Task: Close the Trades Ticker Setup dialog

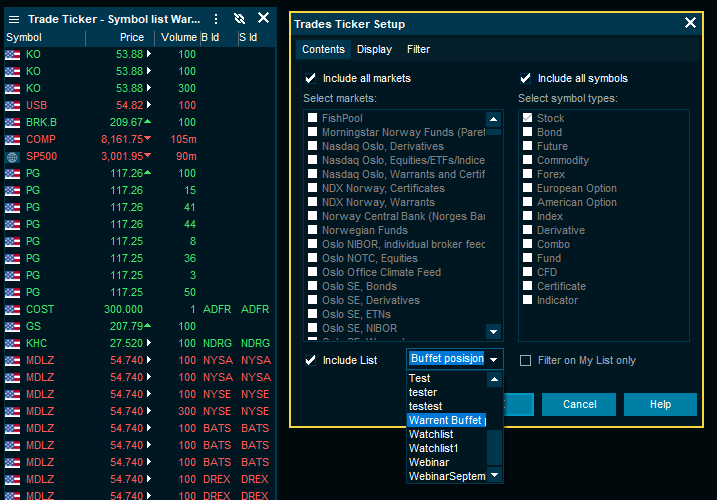Action: tap(690, 23)
